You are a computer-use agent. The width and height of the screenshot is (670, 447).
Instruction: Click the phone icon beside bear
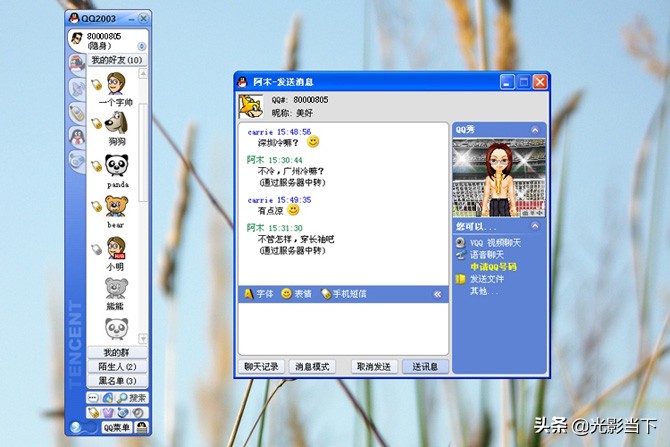pyautogui.click(x=97, y=206)
